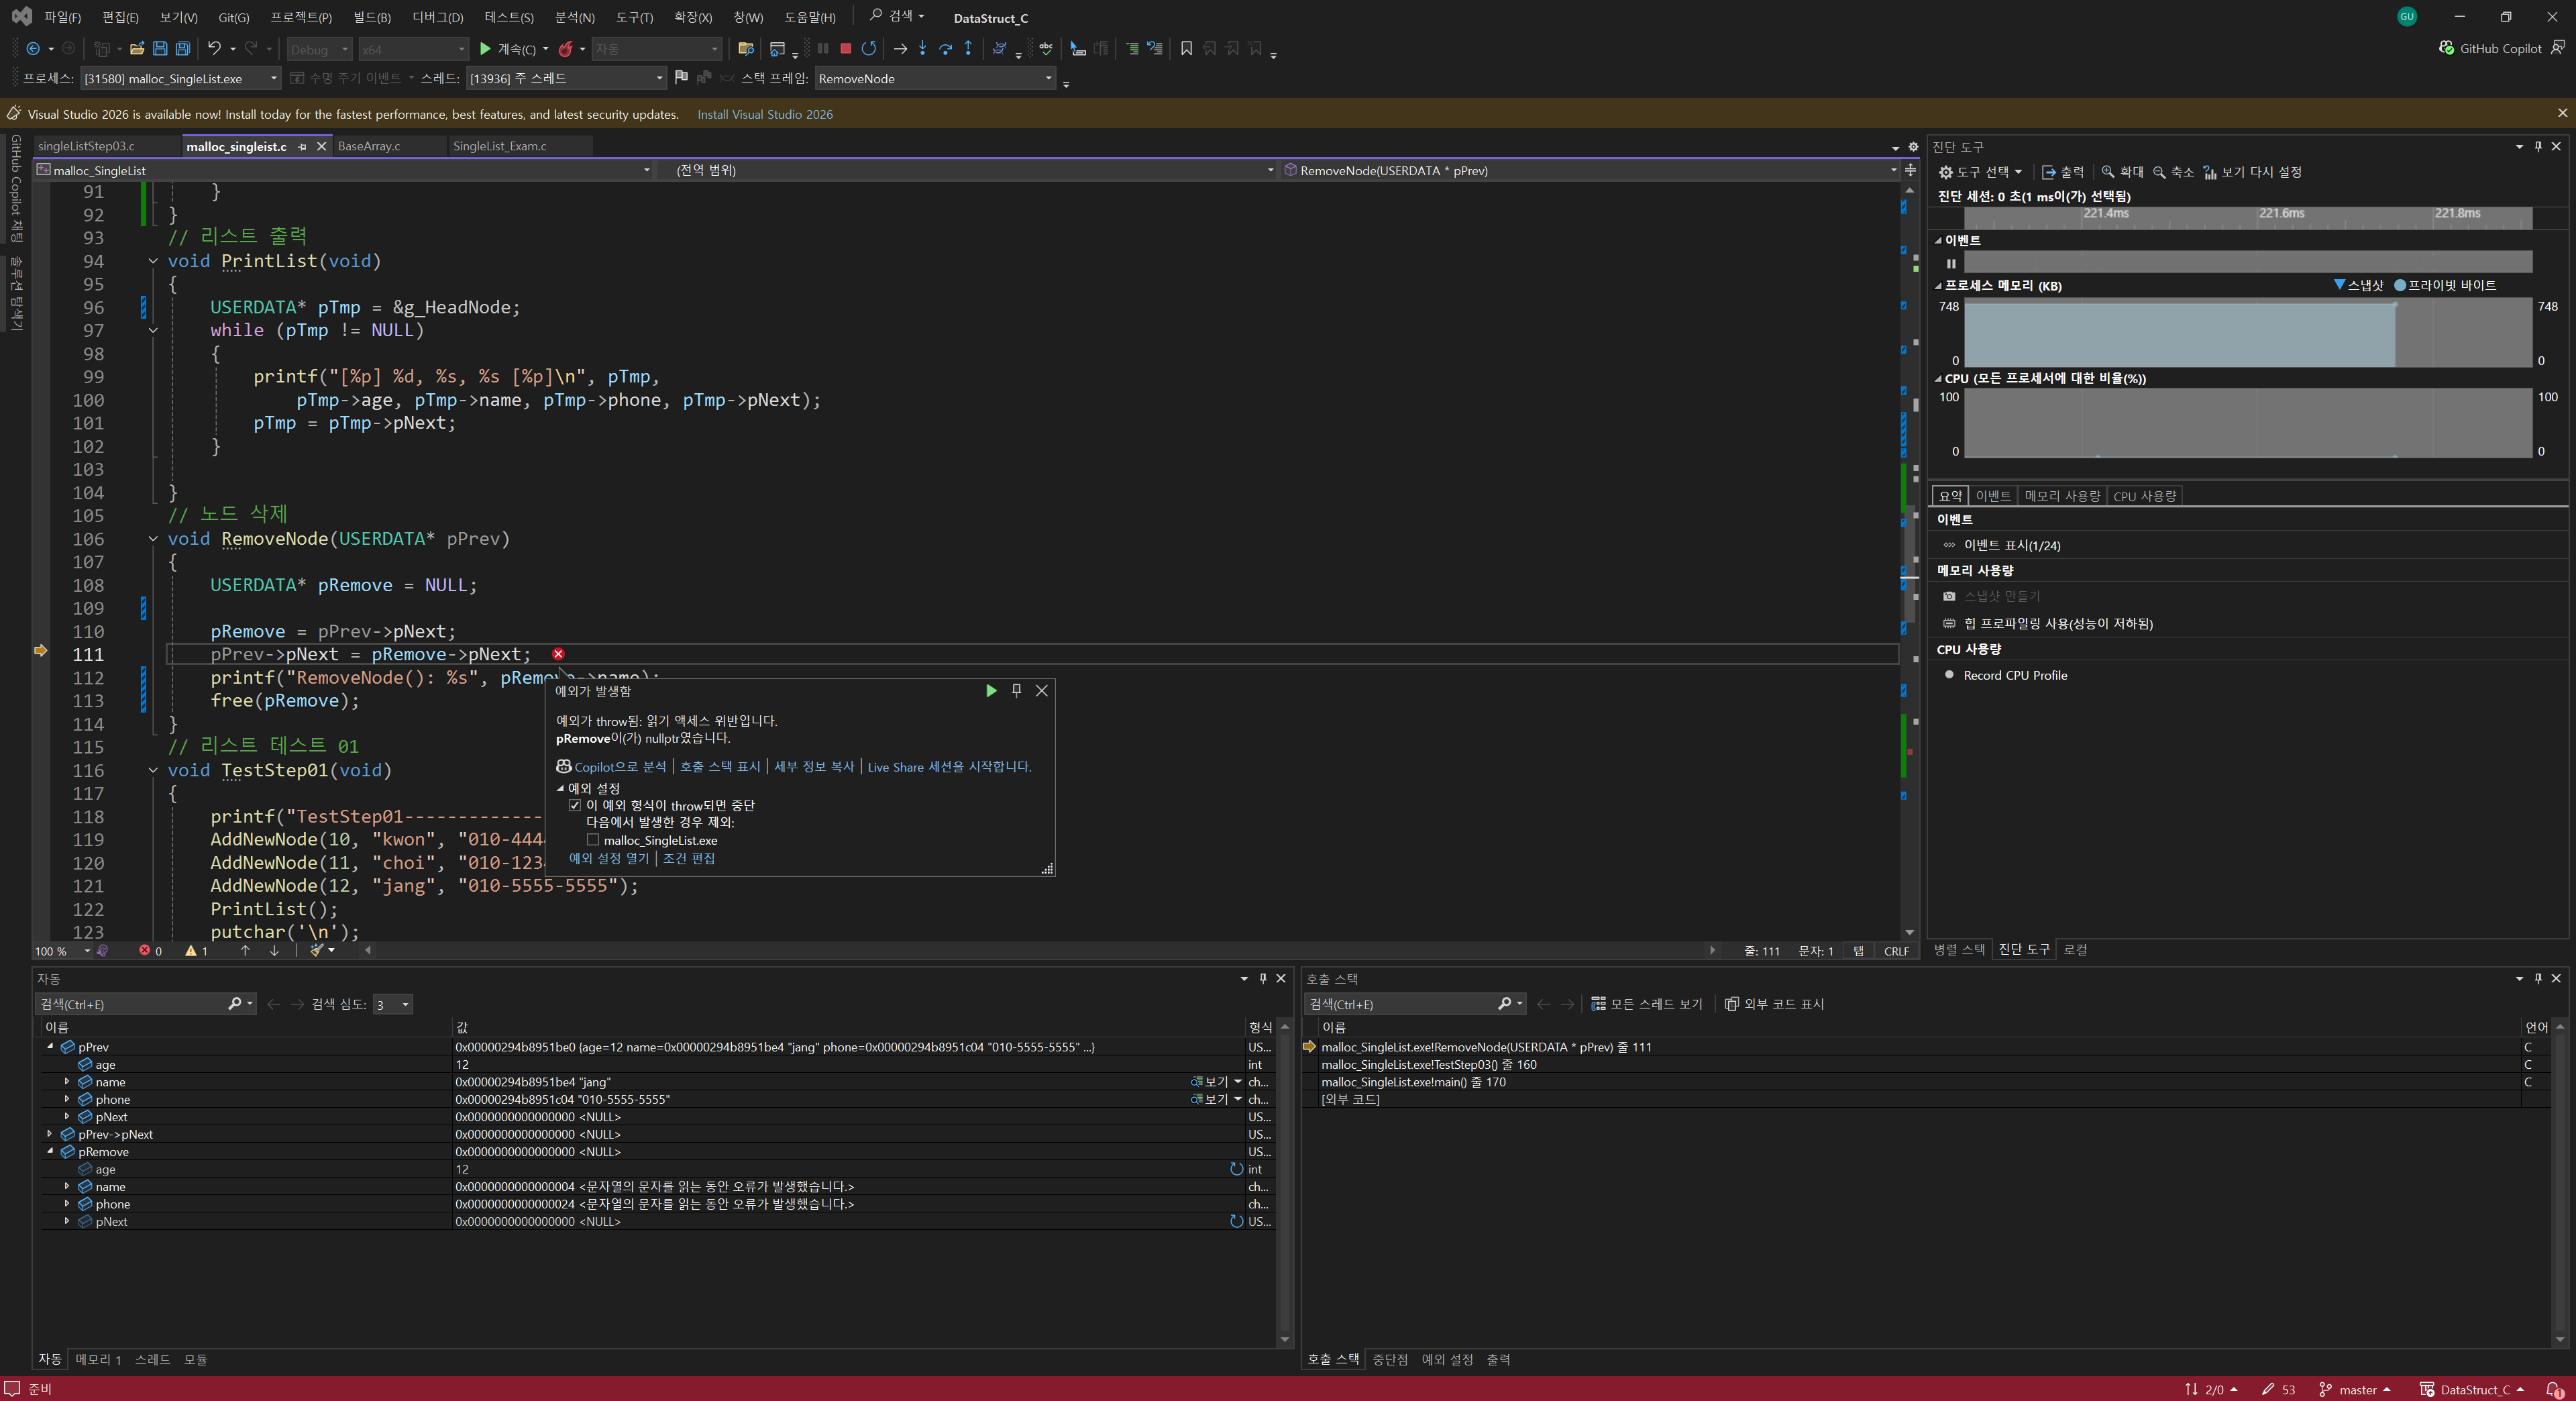The height and width of the screenshot is (1401, 2576).
Task: Open the stack frame RemoveNode dropdown
Action: pos(1048,78)
